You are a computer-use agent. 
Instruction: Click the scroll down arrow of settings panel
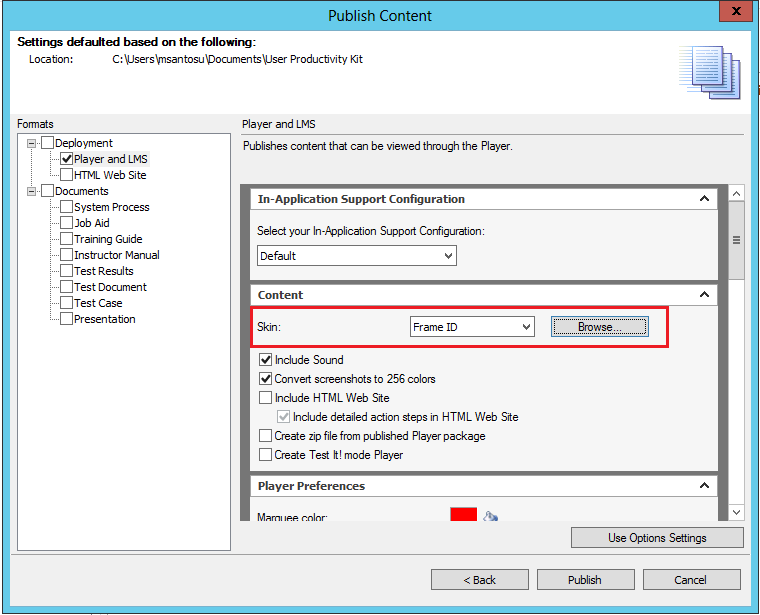pyautogui.click(x=736, y=512)
